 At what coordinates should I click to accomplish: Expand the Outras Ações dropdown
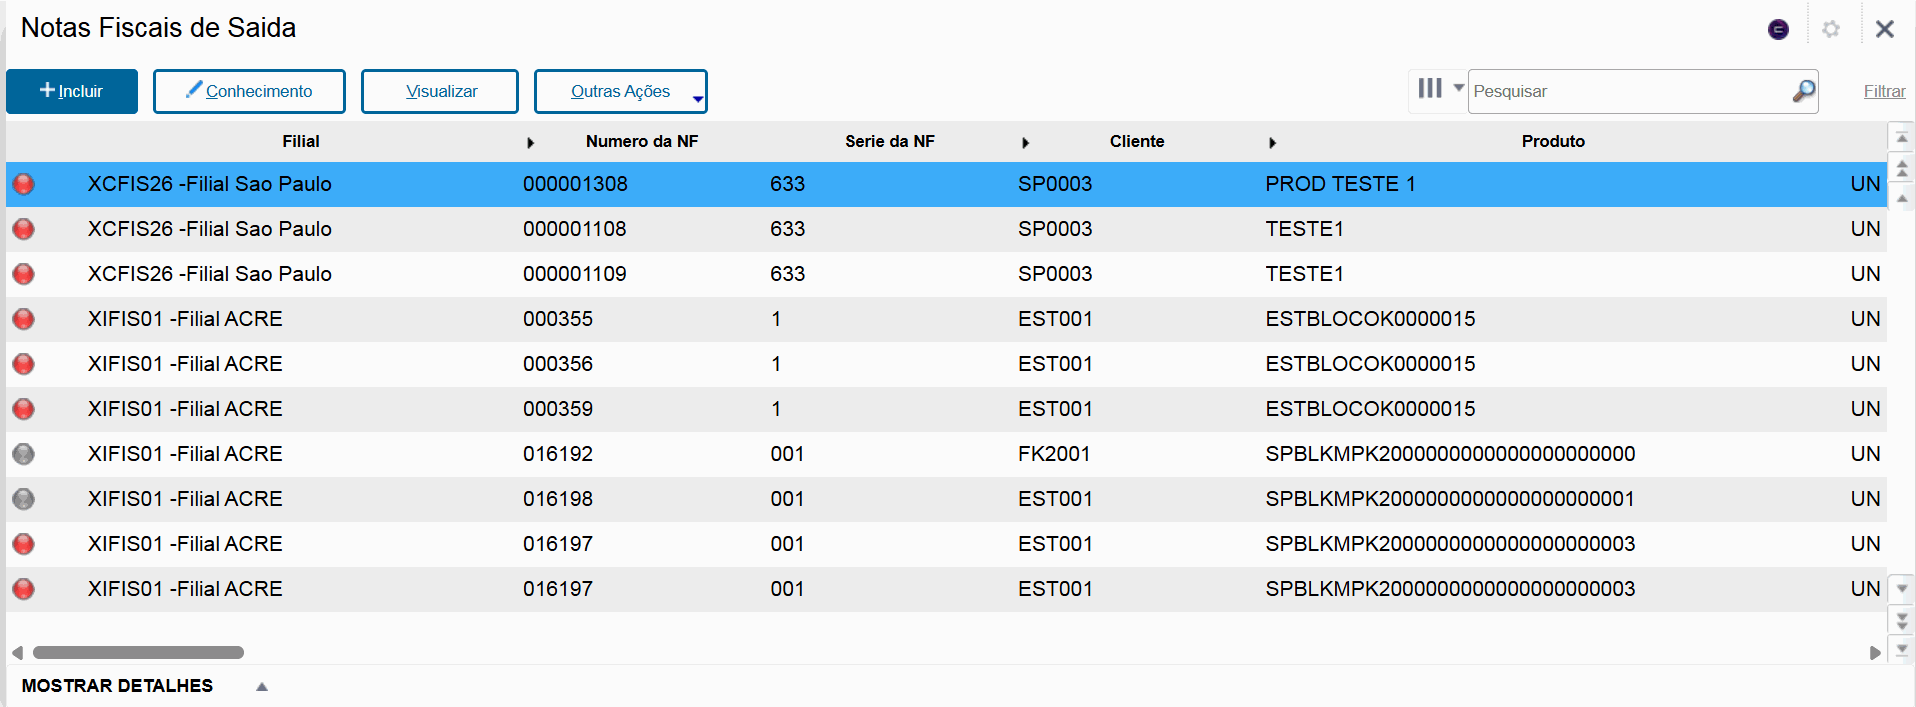tap(697, 97)
